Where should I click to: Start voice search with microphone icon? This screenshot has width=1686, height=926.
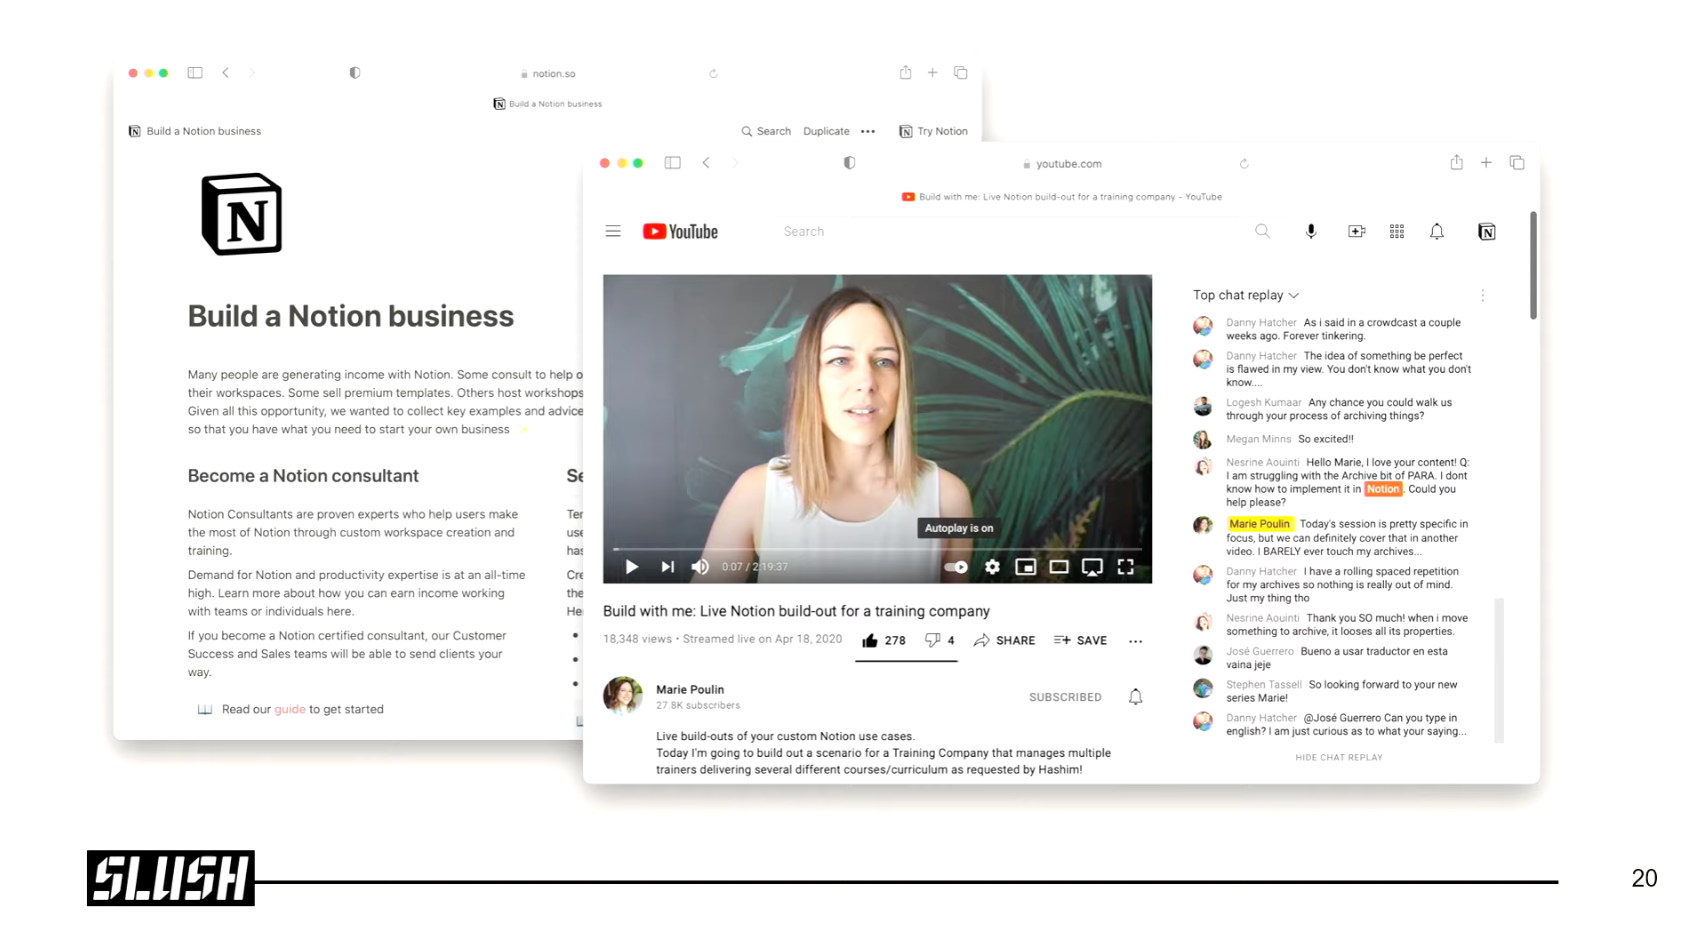tap(1311, 231)
